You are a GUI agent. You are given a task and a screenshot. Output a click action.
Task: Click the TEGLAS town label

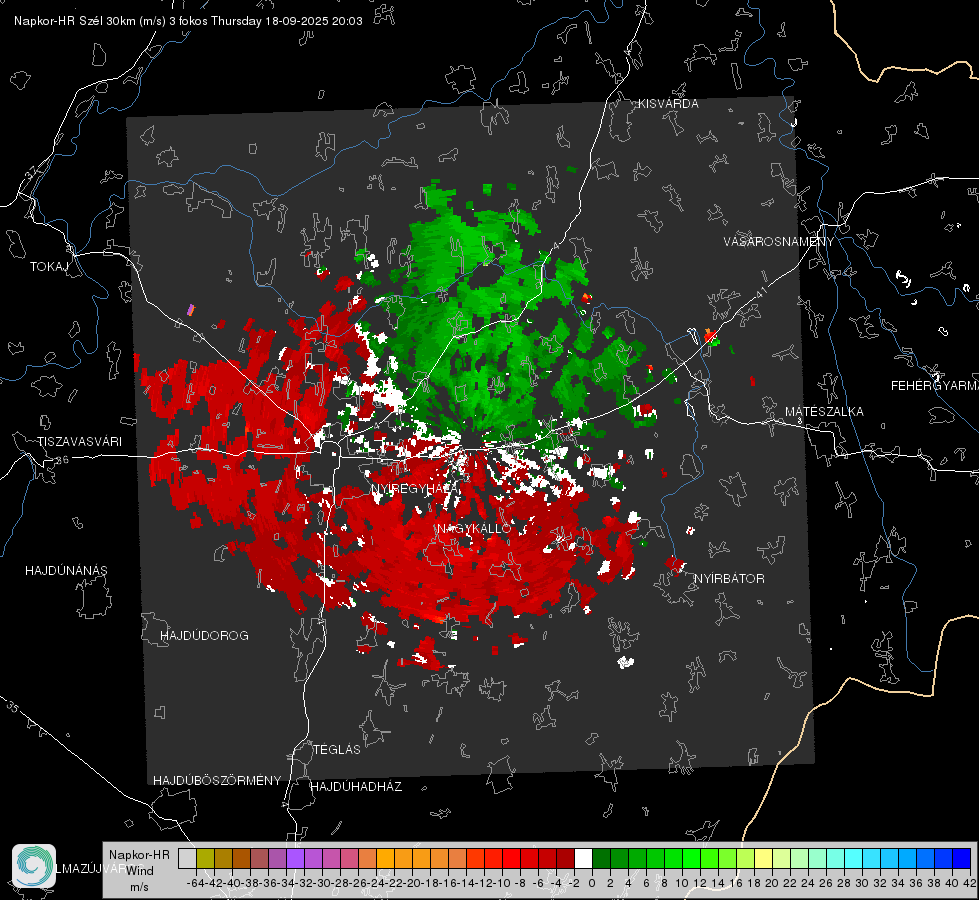tap(337, 750)
